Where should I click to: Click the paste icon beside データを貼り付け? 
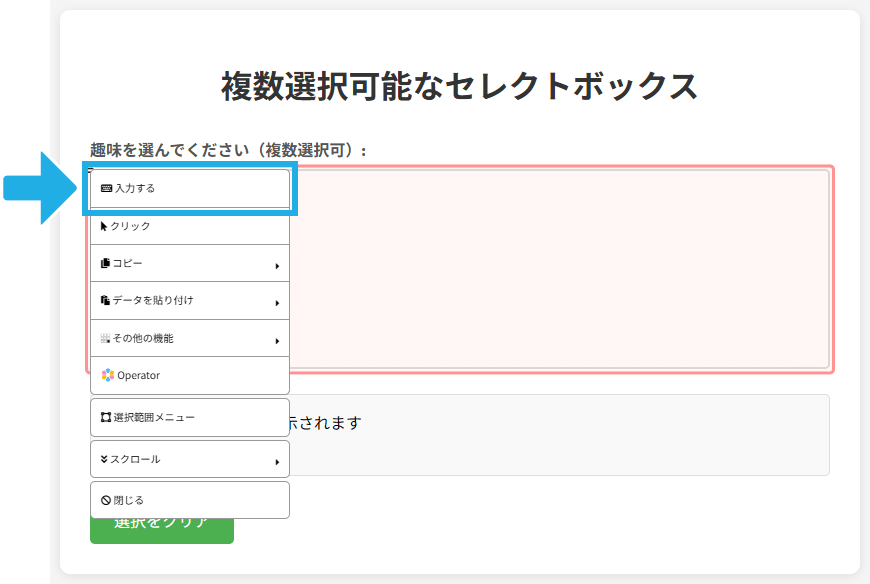click(105, 301)
